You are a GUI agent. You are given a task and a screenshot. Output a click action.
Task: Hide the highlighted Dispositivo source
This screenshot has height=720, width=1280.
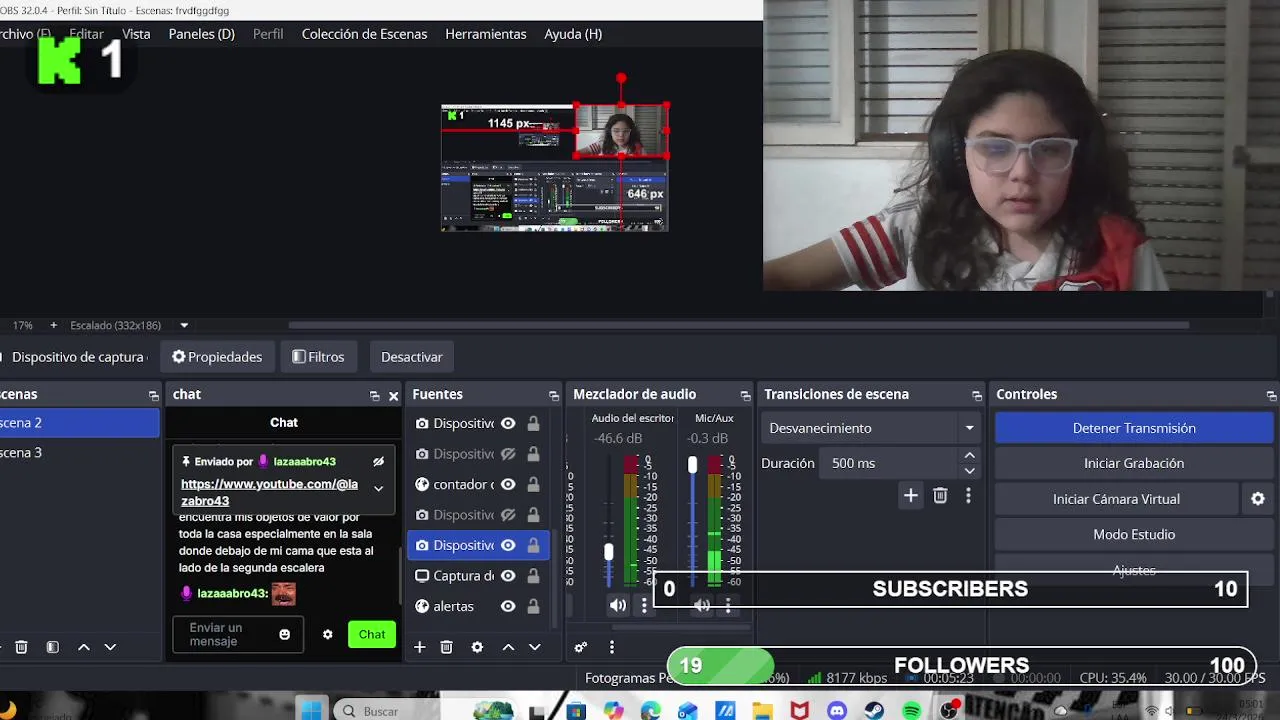tap(508, 545)
